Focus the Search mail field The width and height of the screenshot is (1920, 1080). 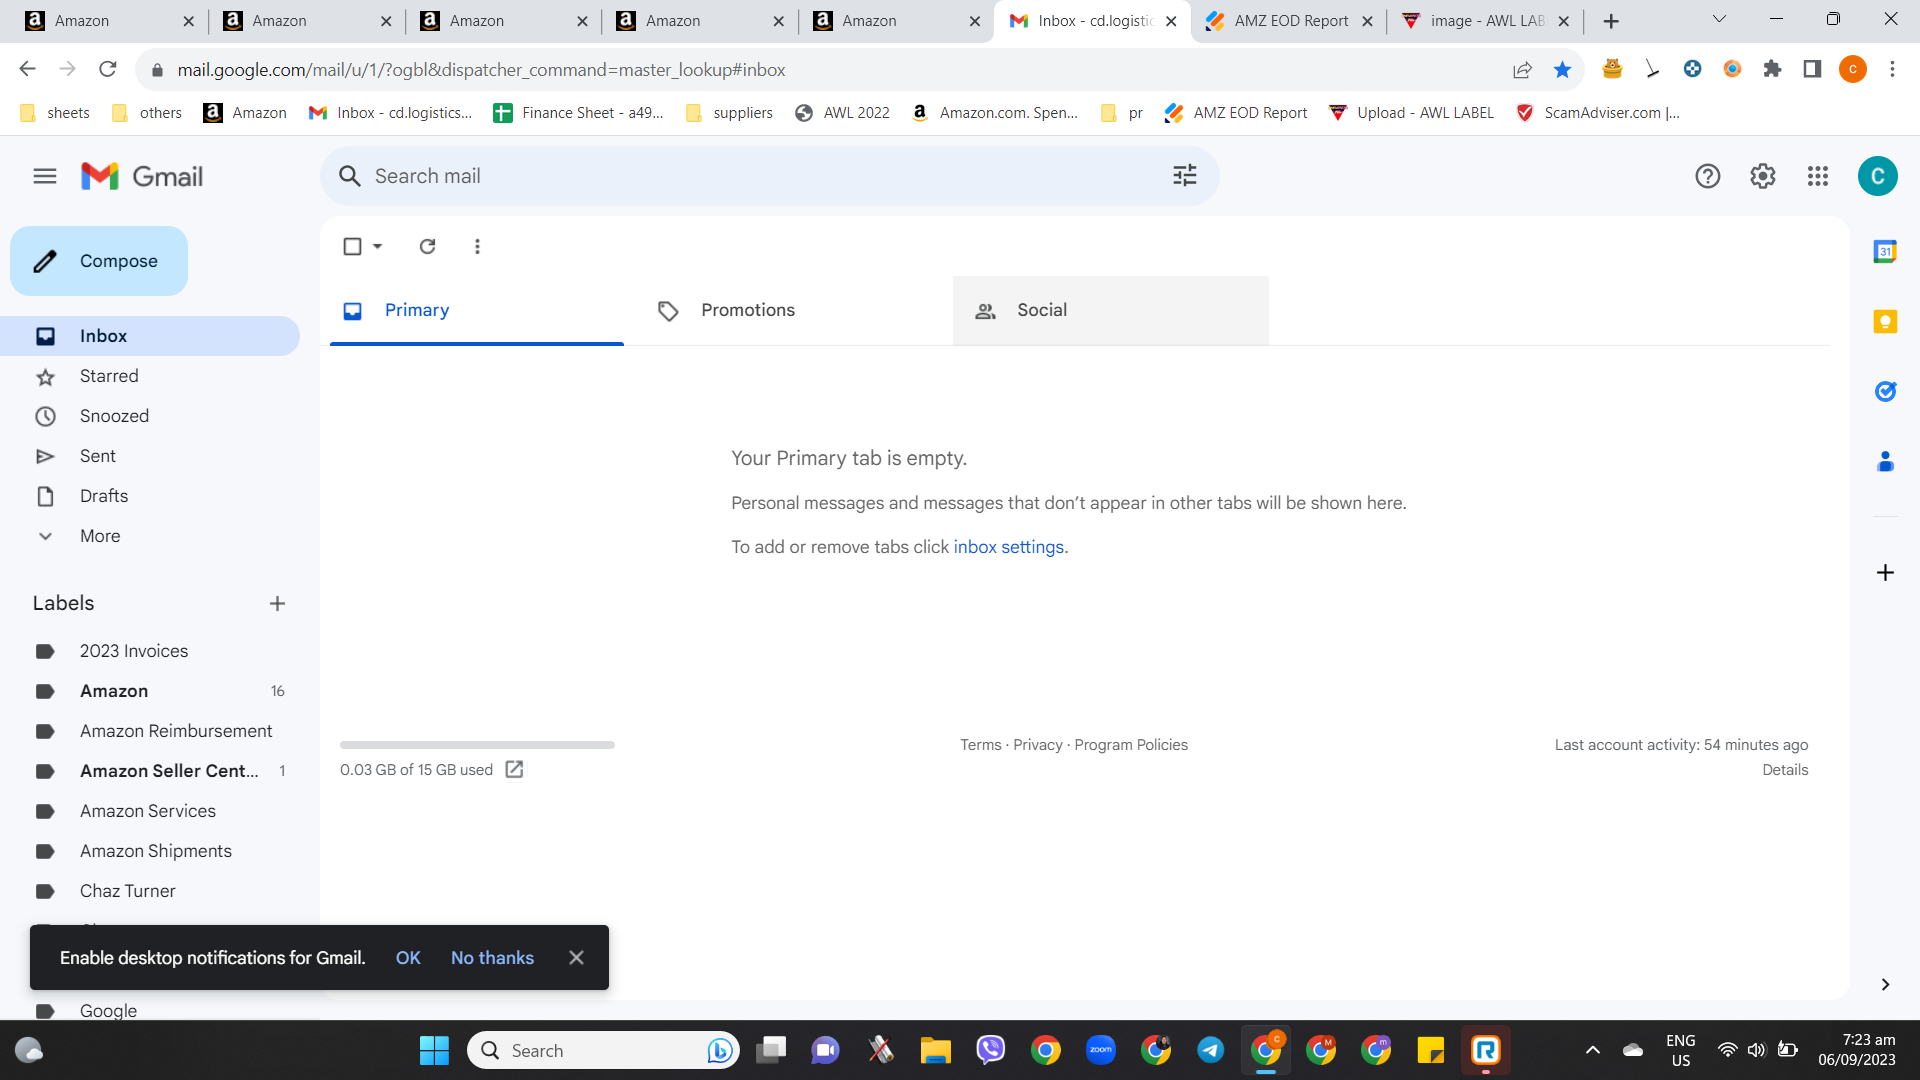[x=770, y=177]
